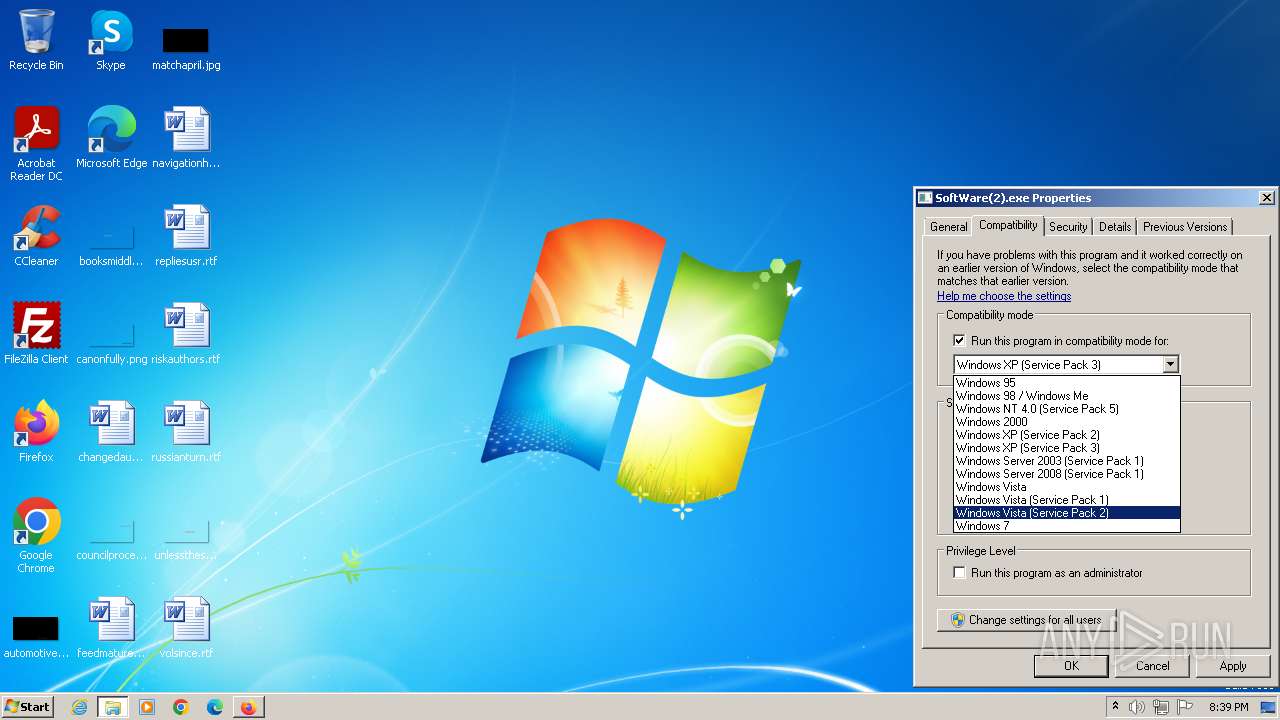
Task: Launch the Firefox desktop shortcut
Action: [x=36, y=432]
